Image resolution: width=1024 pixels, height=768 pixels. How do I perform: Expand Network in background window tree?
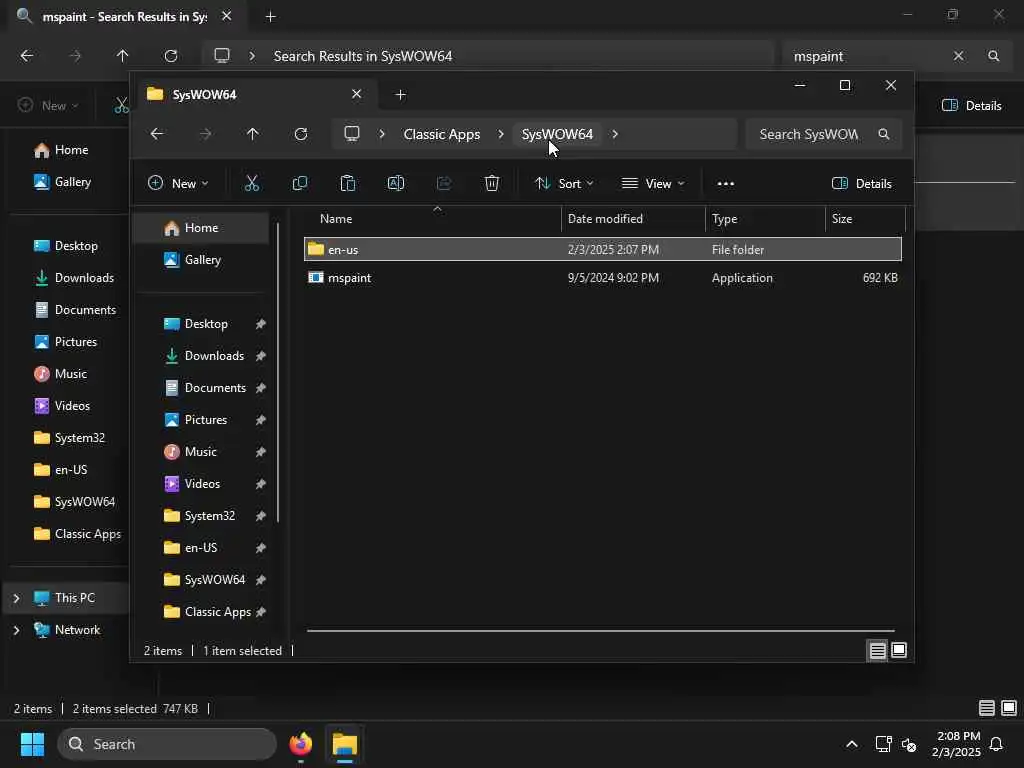tap(16, 630)
